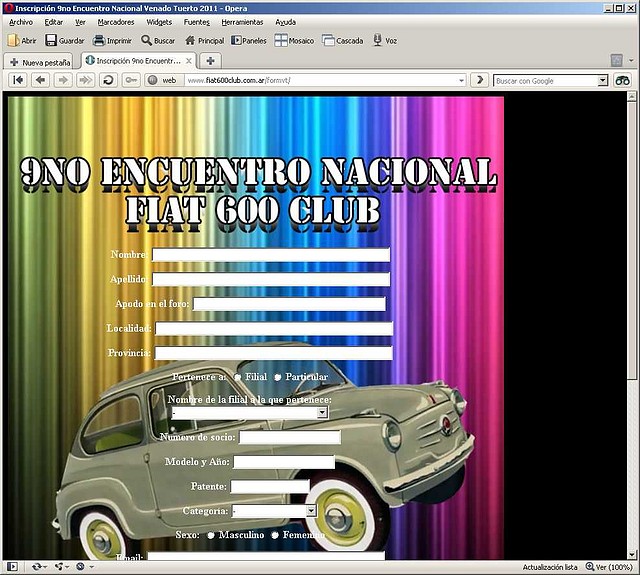Print the page with the Imprimir button
This screenshot has width=640, height=575.
coord(112,40)
